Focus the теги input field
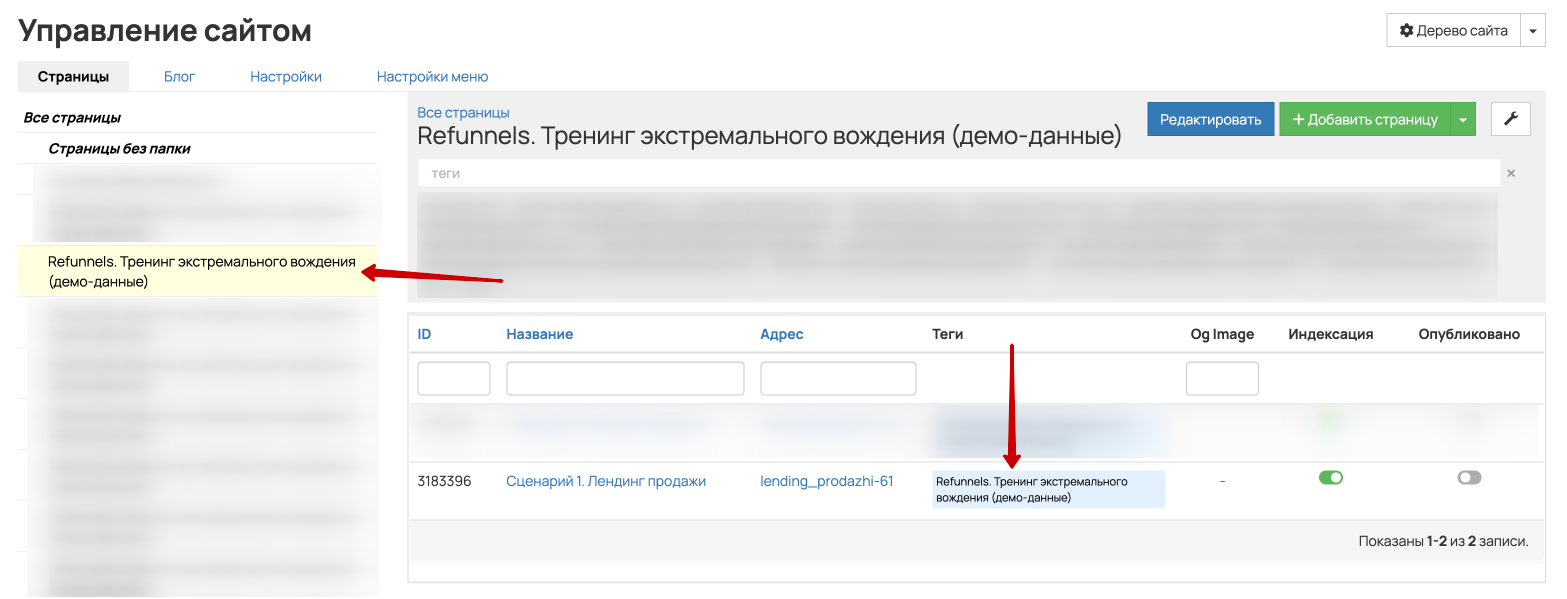 [959, 173]
